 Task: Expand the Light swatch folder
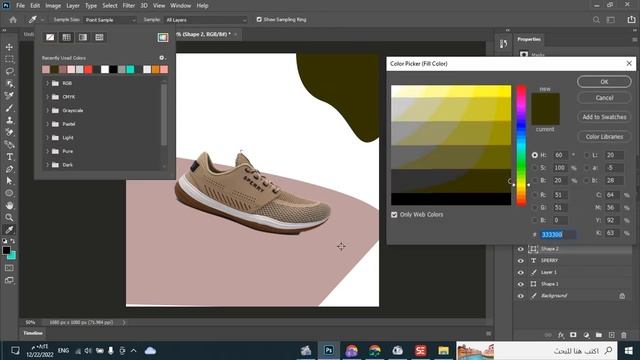pos(47,138)
